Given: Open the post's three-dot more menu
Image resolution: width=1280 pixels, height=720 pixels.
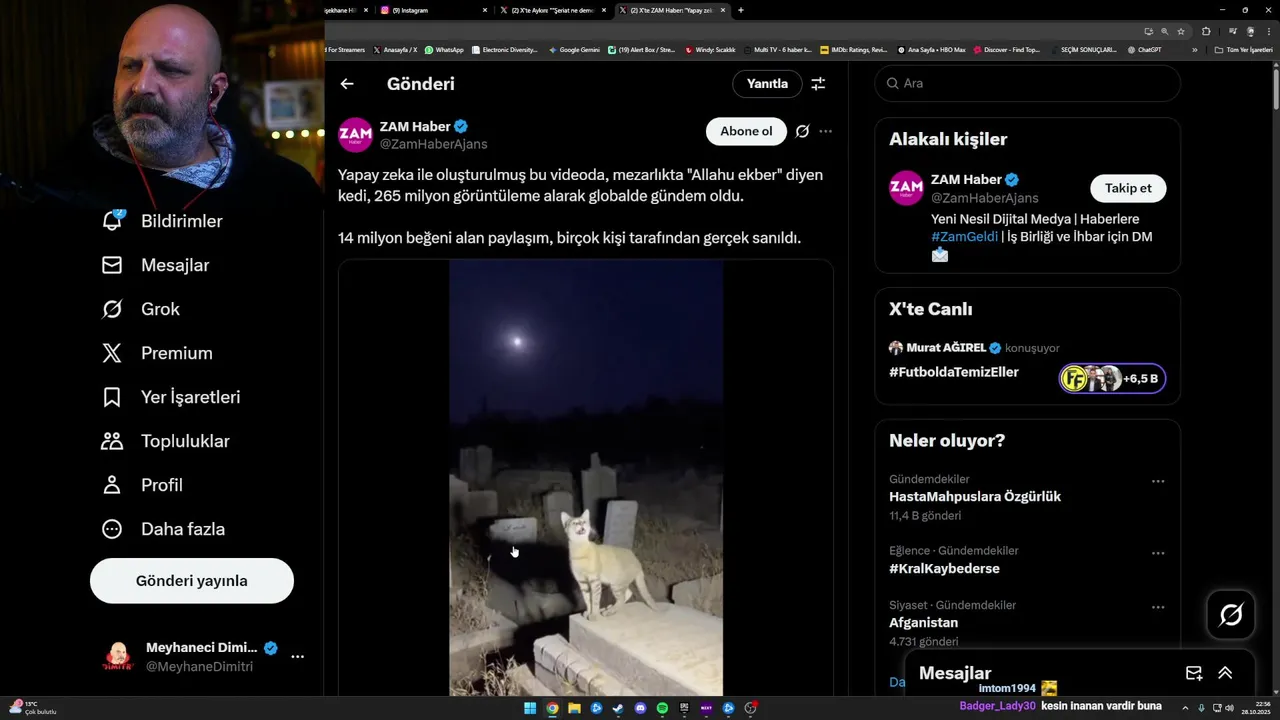Looking at the screenshot, I should click(x=825, y=131).
